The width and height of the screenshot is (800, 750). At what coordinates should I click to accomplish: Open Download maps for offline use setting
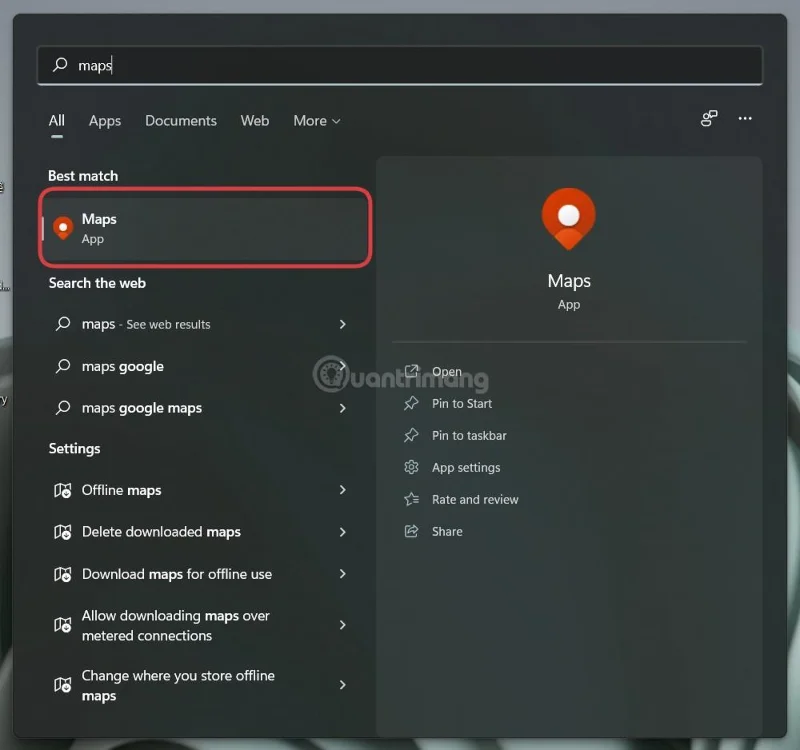pos(201,574)
